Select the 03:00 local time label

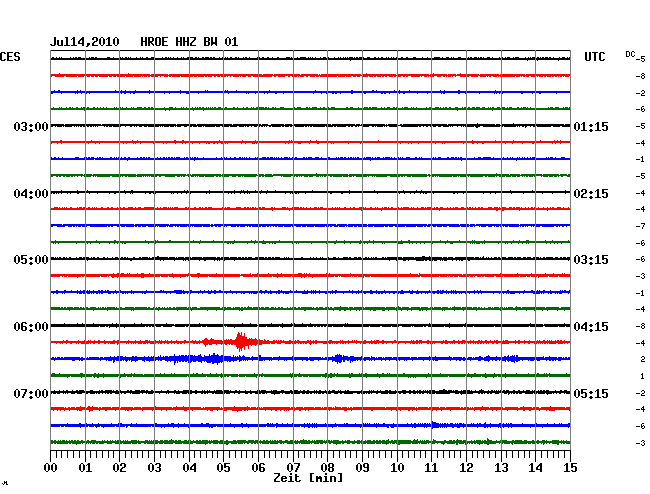pyautogui.click(x=31, y=126)
